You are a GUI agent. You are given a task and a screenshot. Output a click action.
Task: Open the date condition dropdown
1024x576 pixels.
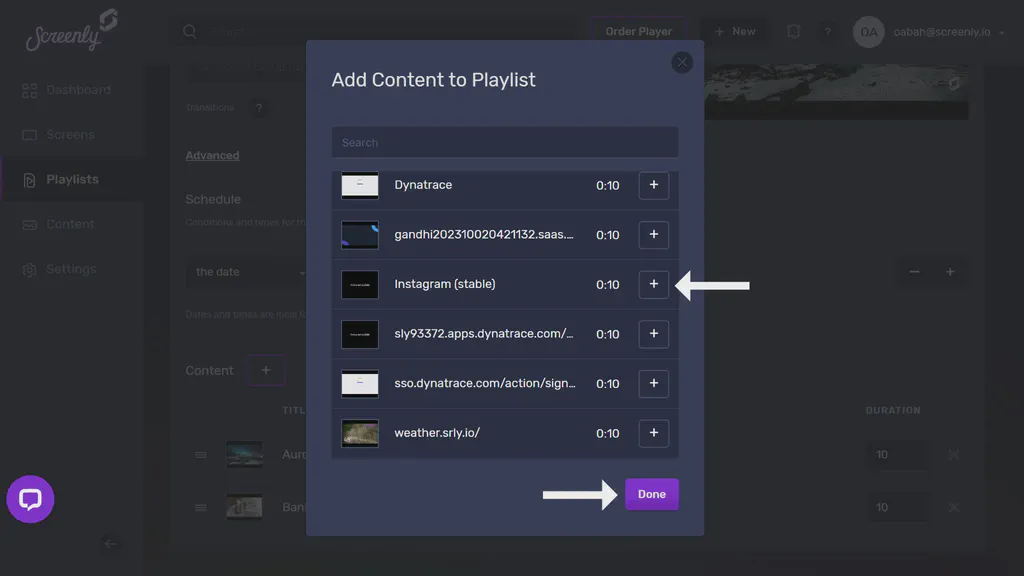(245, 271)
